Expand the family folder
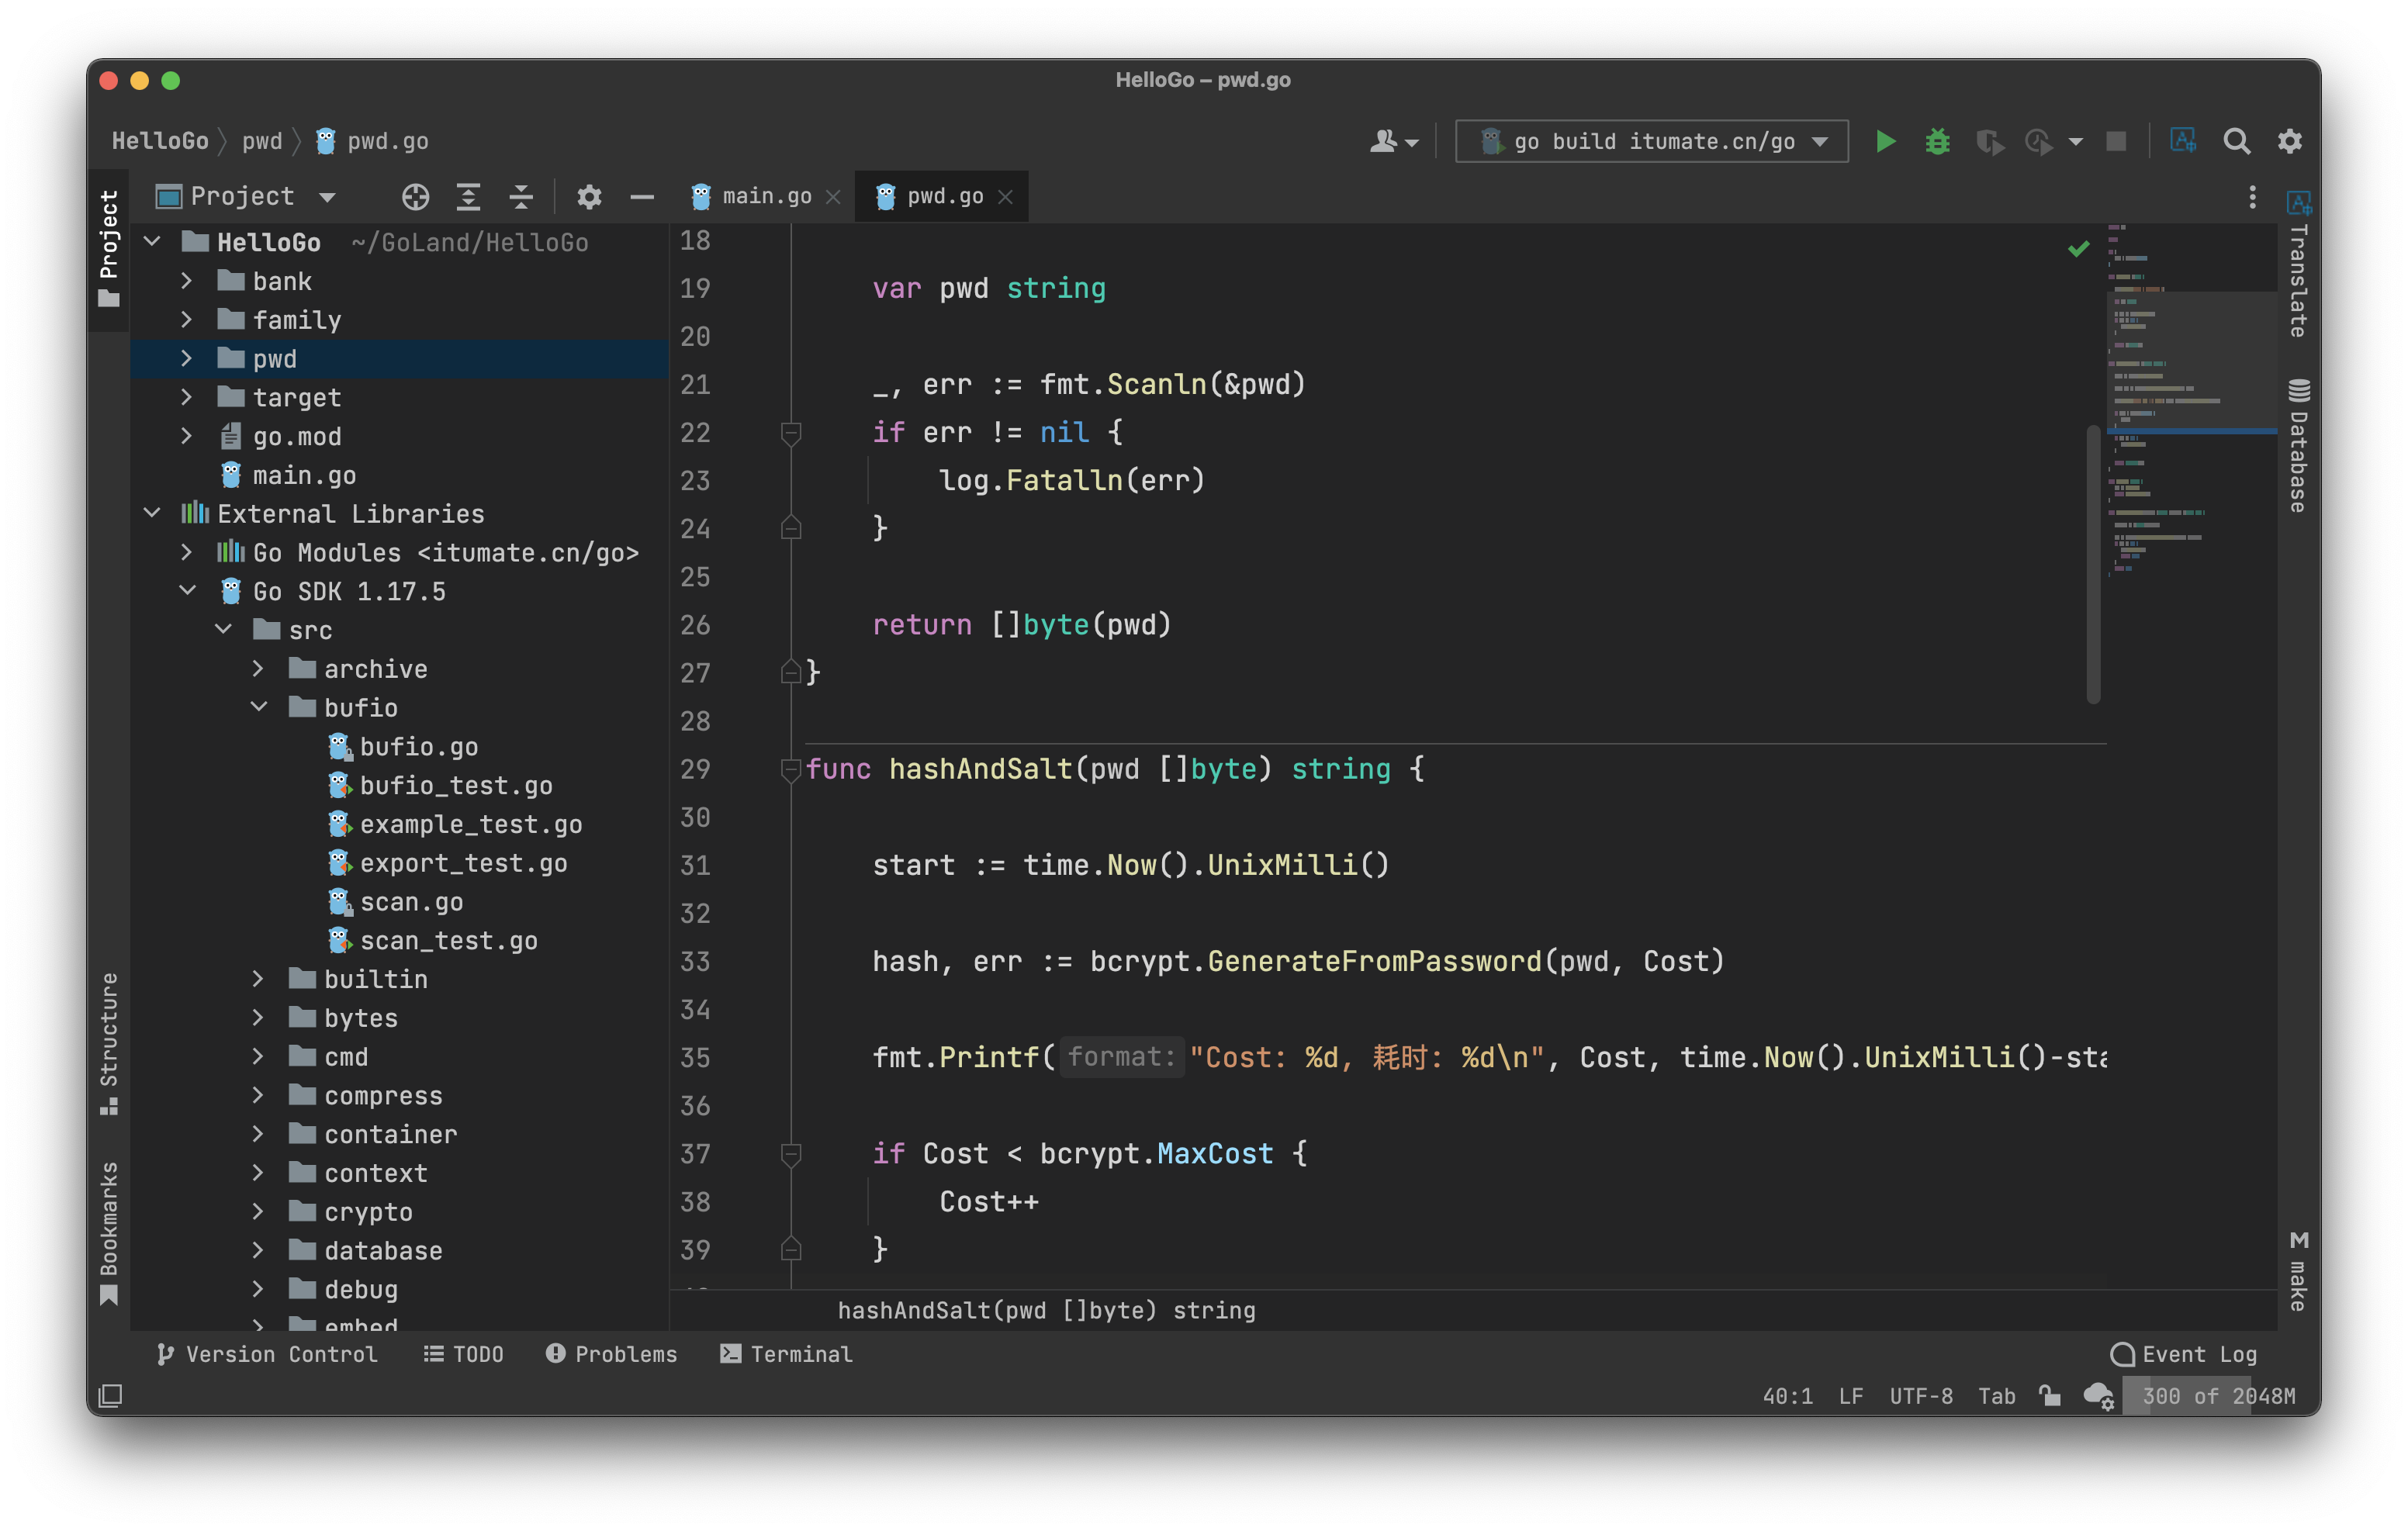 click(187, 319)
